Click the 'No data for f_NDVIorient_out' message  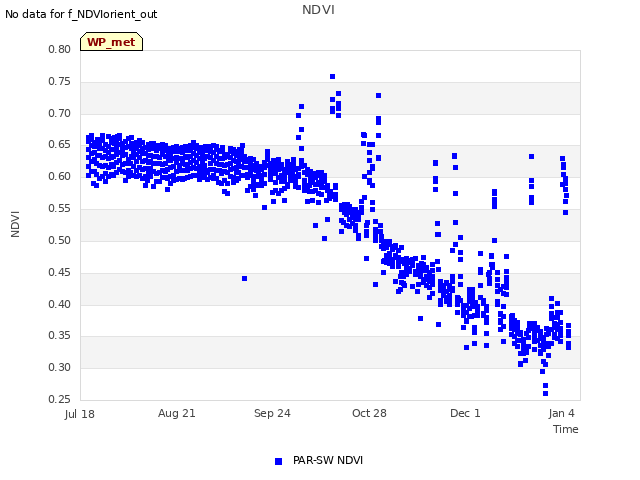point(81,14)
